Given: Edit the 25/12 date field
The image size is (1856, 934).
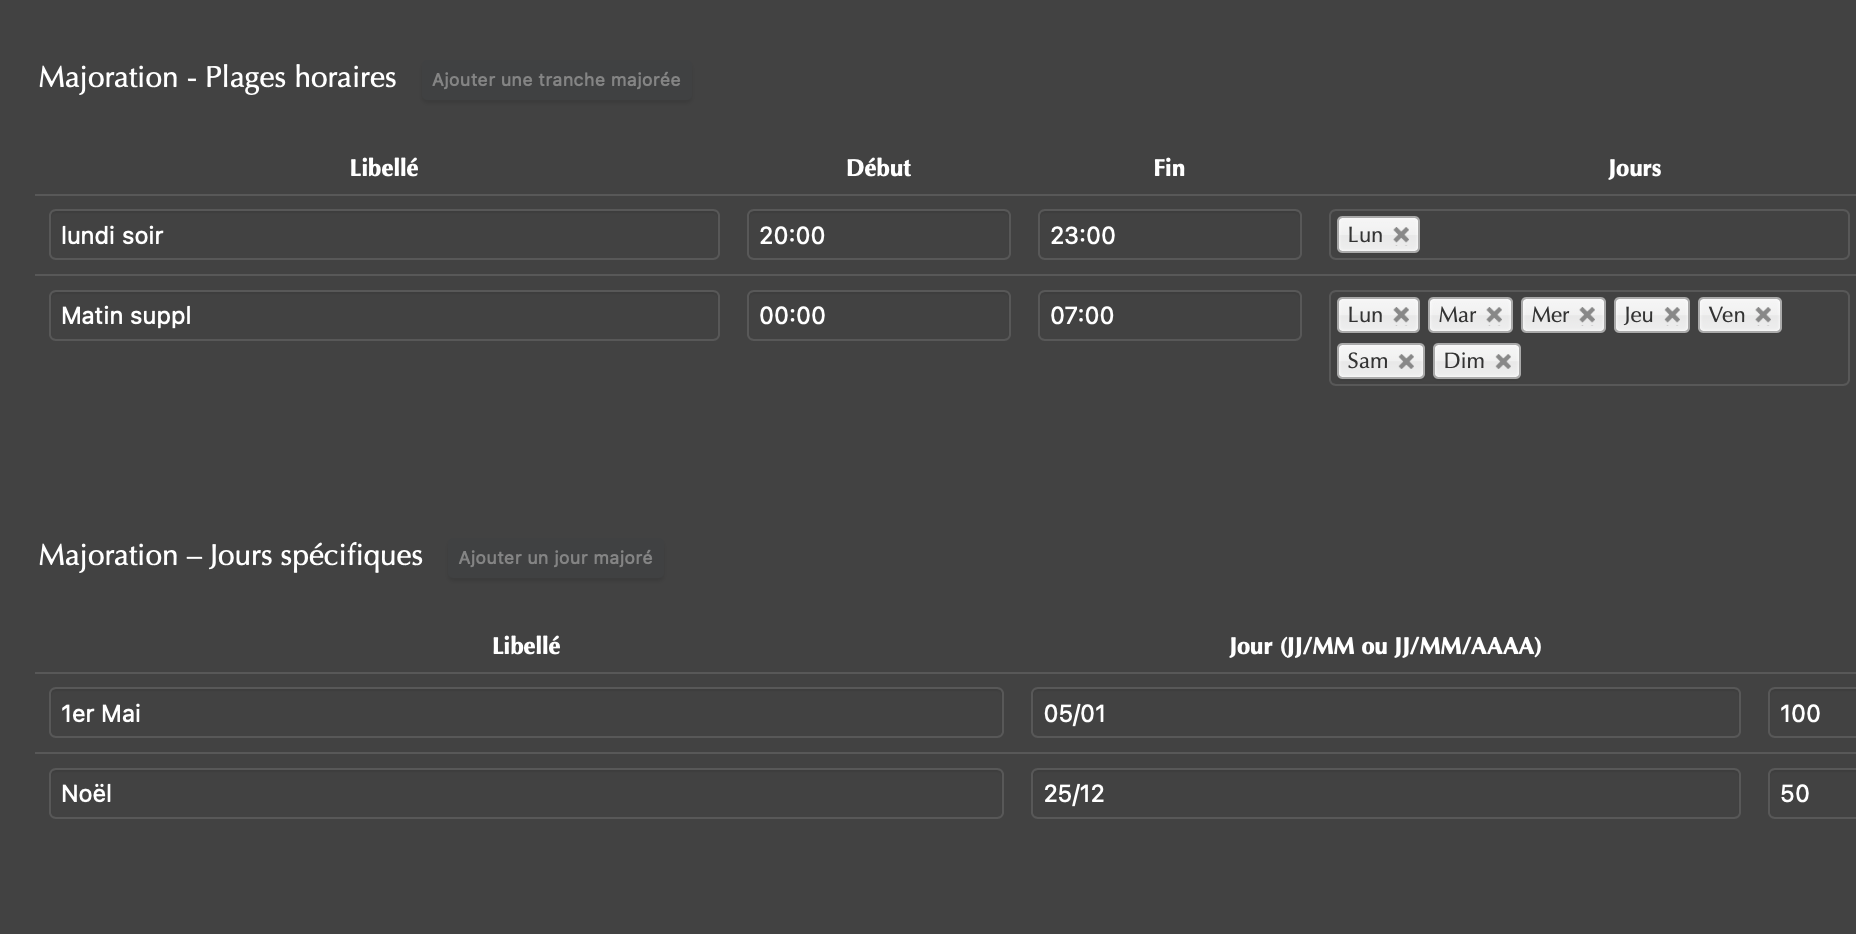Looking at the screenshot, I should 1385,793.
